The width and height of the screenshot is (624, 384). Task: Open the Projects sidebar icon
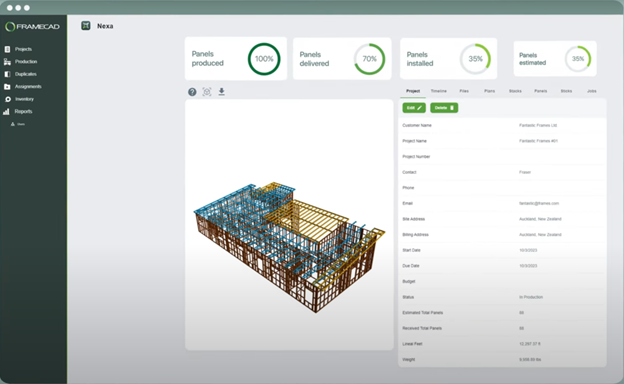click(7, 49)
